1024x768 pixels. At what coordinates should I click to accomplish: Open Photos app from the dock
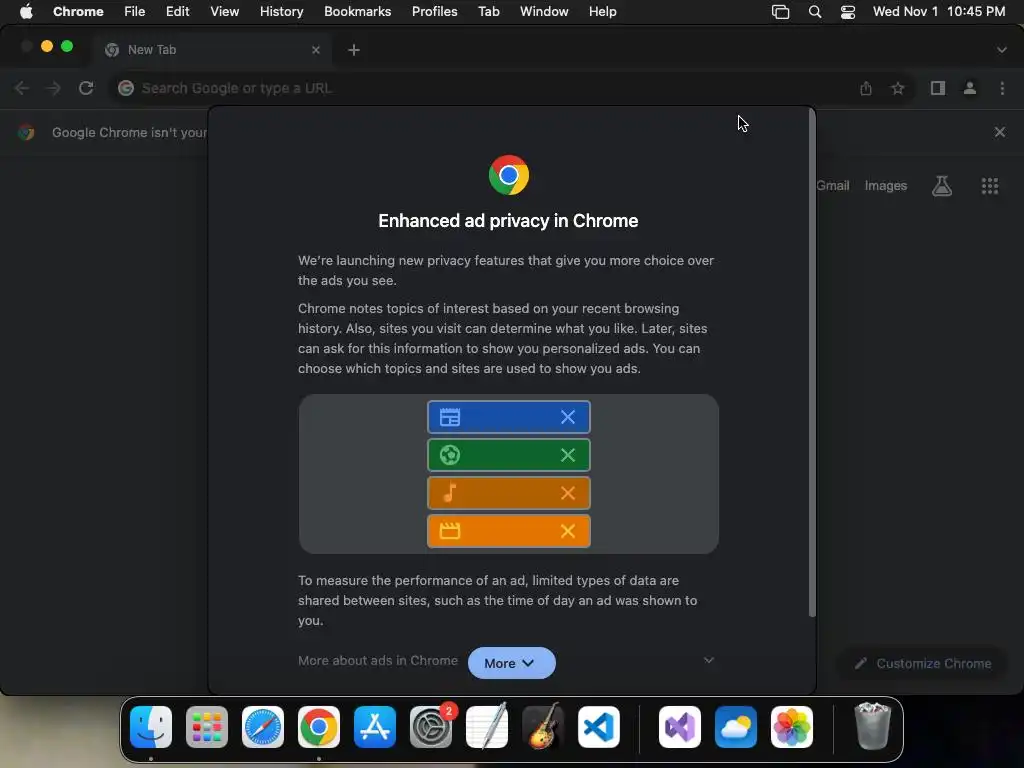792,727
